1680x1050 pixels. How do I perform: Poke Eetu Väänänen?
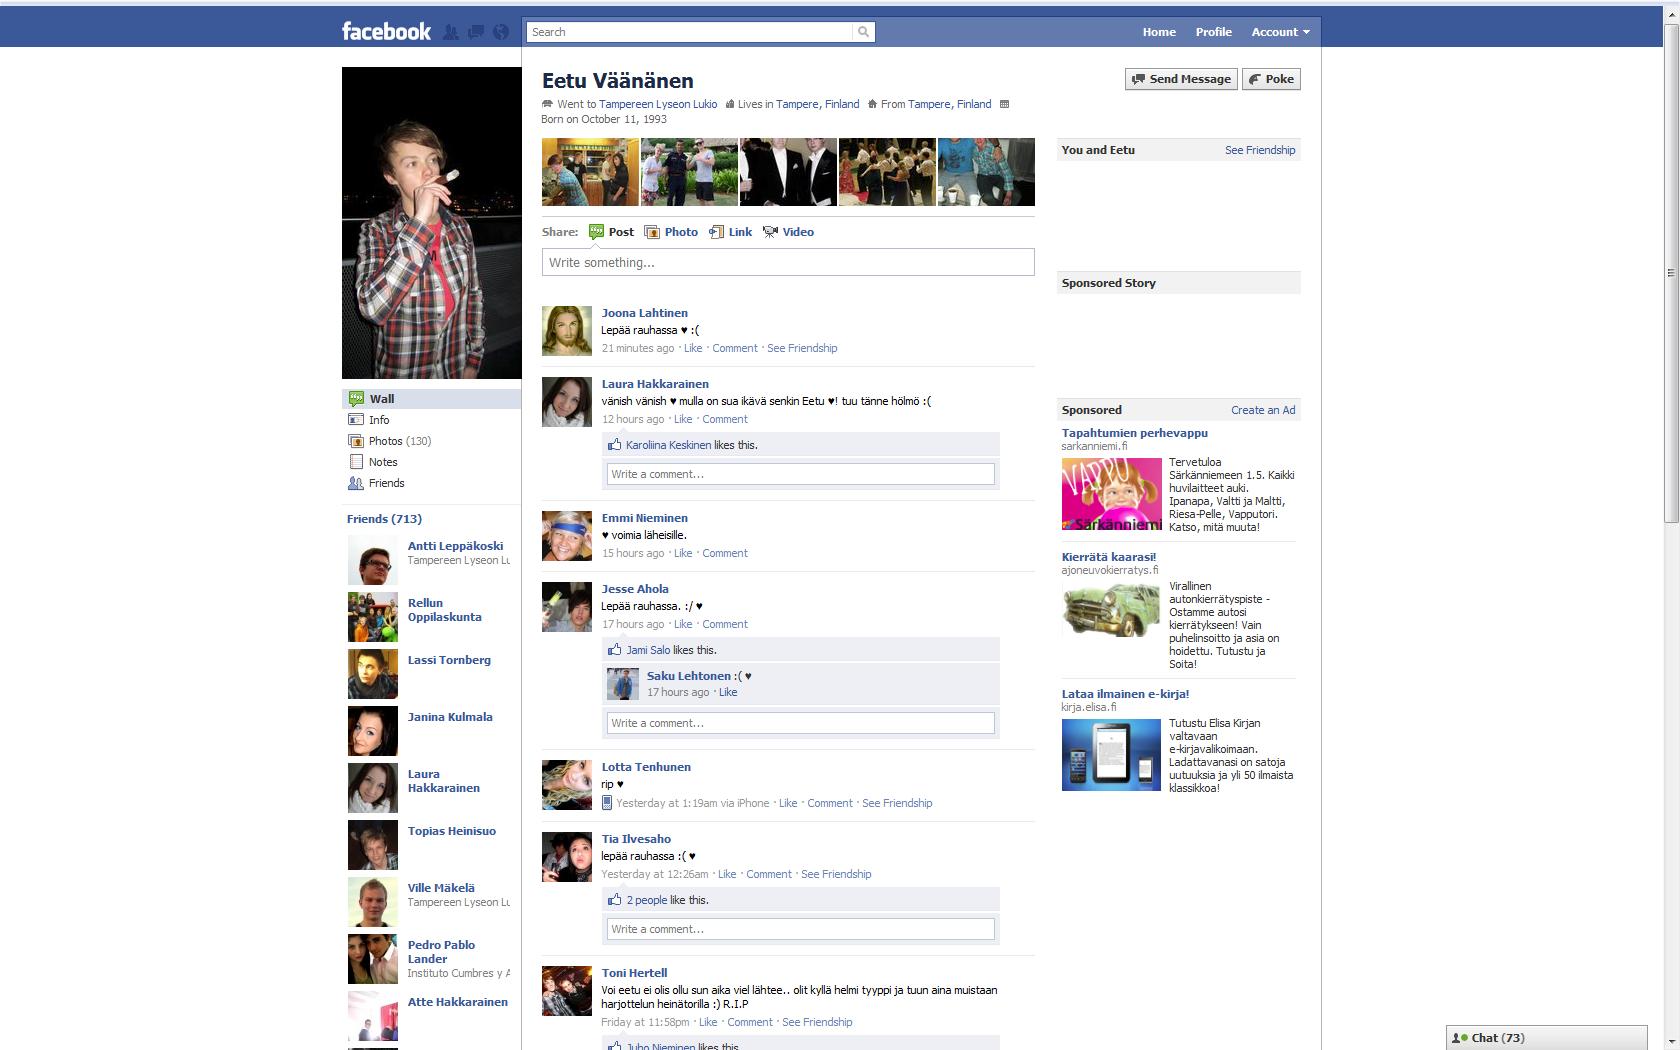pos(1271,79)
